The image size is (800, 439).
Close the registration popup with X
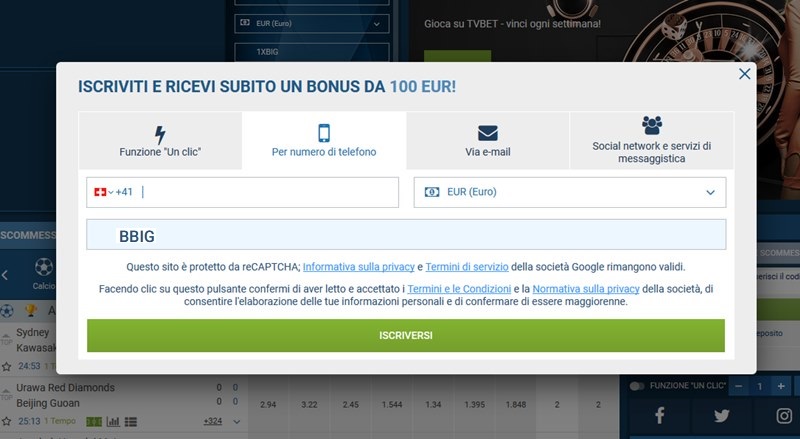click(744, 74)
